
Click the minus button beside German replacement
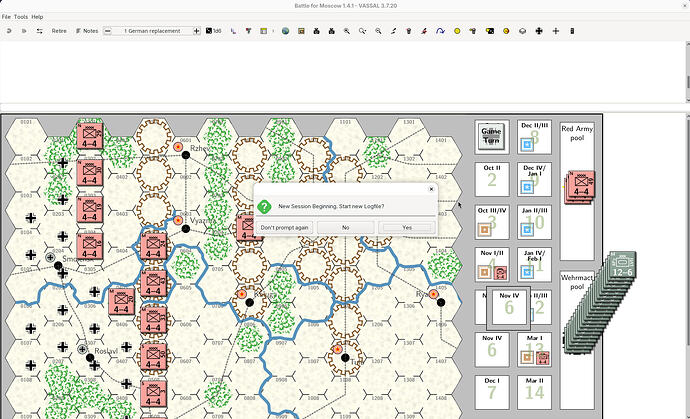pyautogui.click(x=108, y=31)
